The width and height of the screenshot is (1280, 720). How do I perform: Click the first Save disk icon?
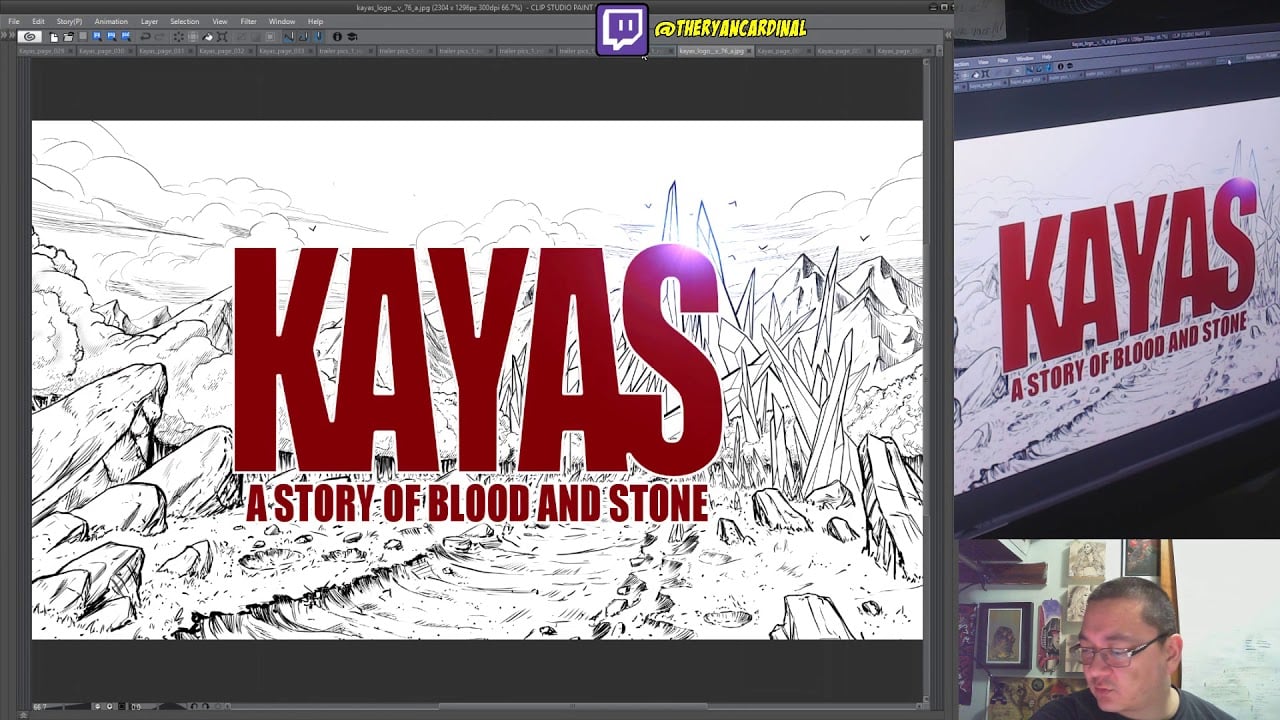[x=97, y=37]
